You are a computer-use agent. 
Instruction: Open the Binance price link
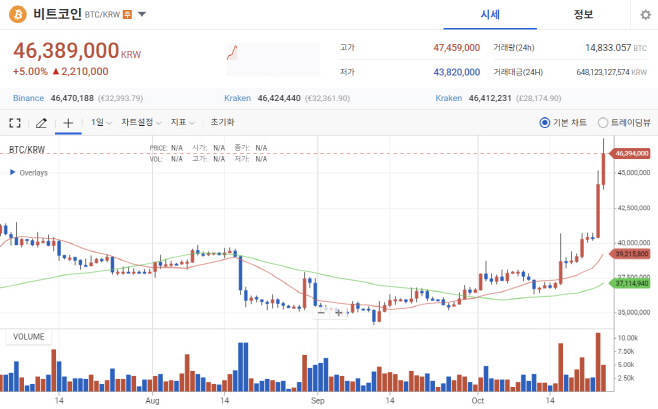point(28,98)
